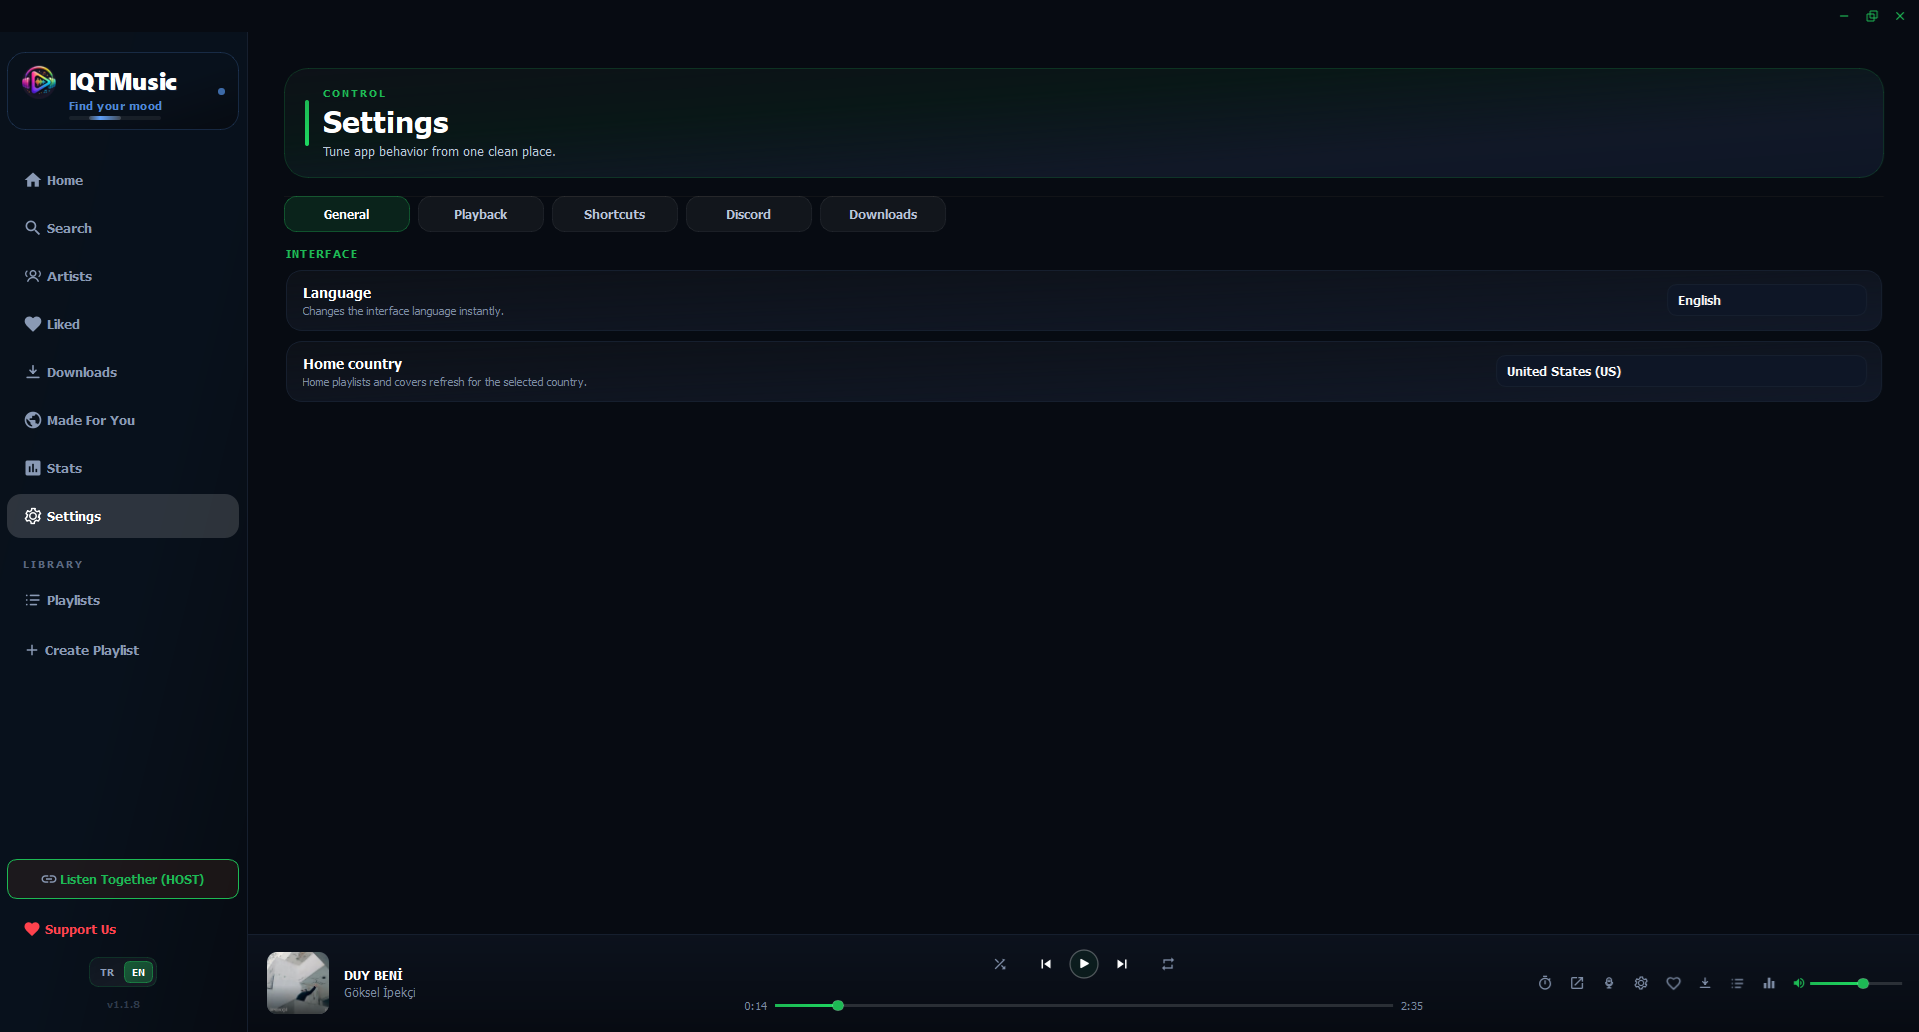Viewport: 1919px width, 1032px height.
Task: Download the current track via player bar icon
Action: coord(1705,983)
